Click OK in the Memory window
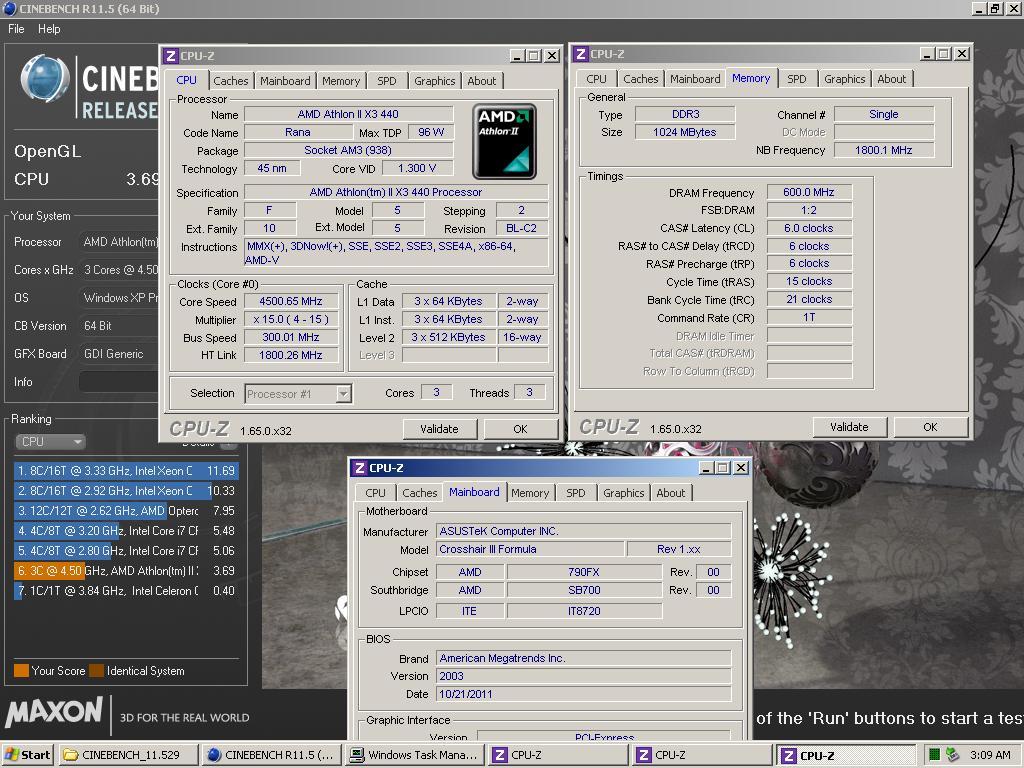1024x768 pixels. click(930, 427)
